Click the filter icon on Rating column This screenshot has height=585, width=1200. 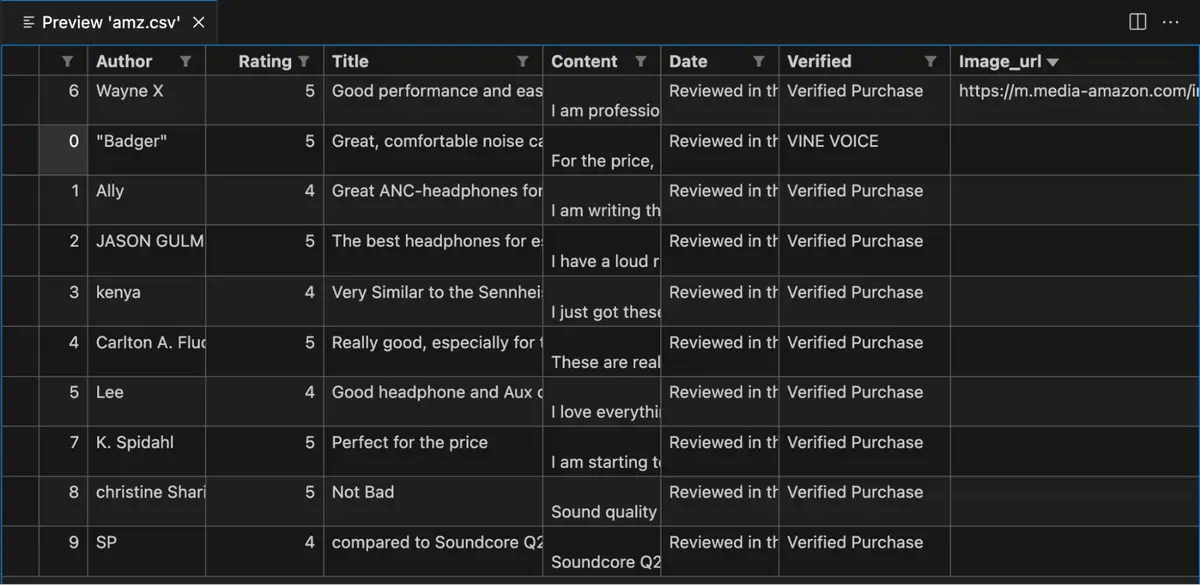coord(304,62)
